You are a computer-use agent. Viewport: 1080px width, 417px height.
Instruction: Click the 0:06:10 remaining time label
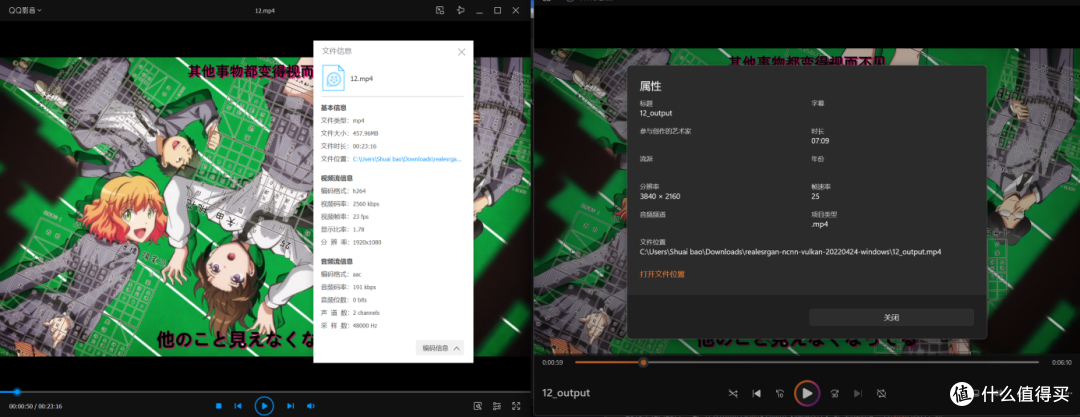click(1062, 362)
